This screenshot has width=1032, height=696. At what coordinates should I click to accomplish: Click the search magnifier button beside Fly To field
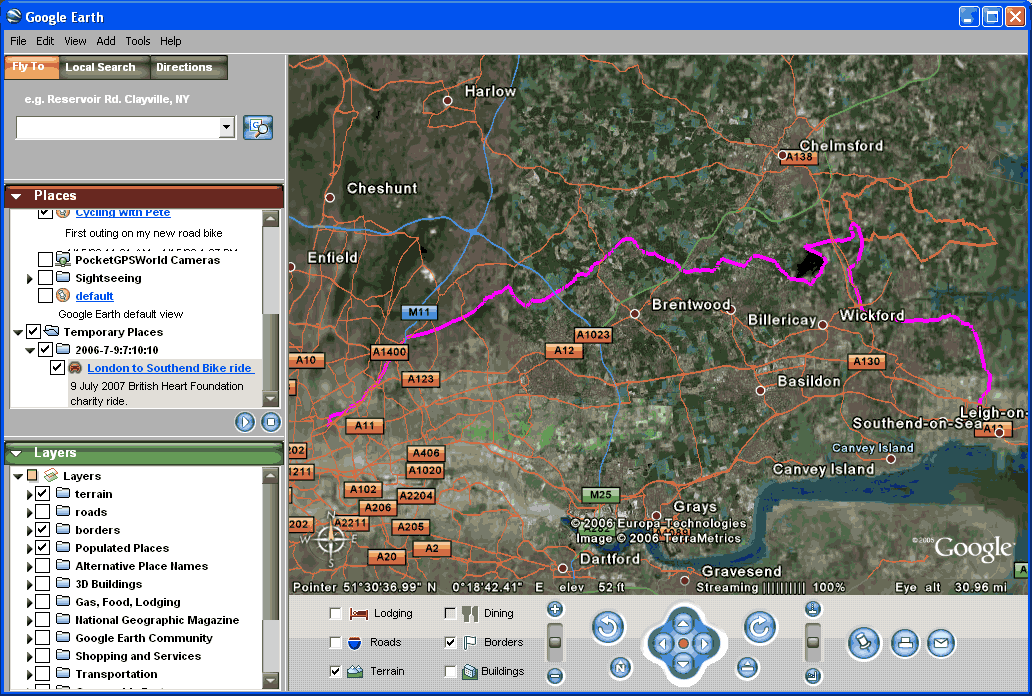click(258, 127)
